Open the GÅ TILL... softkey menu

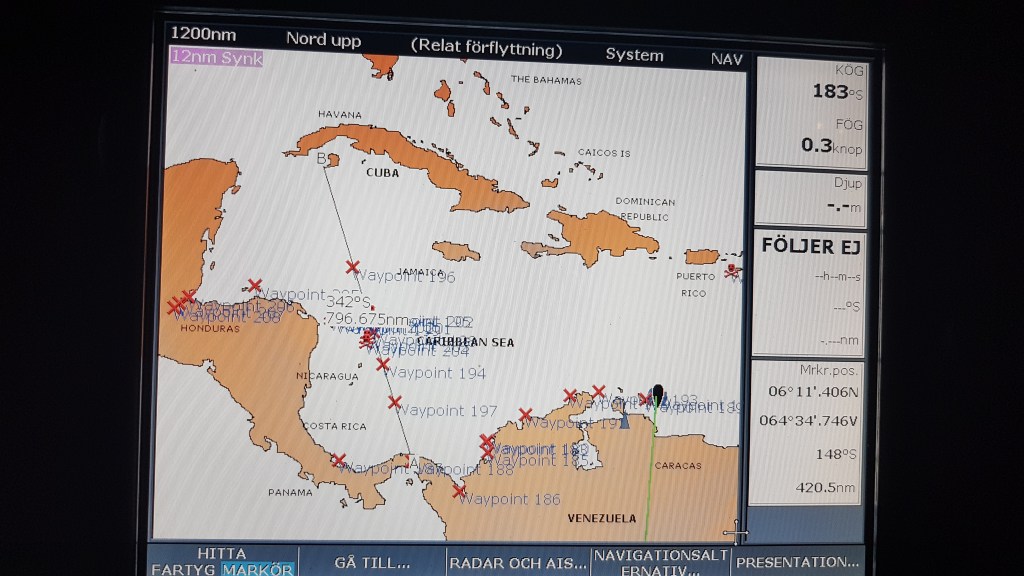(372, 562)
